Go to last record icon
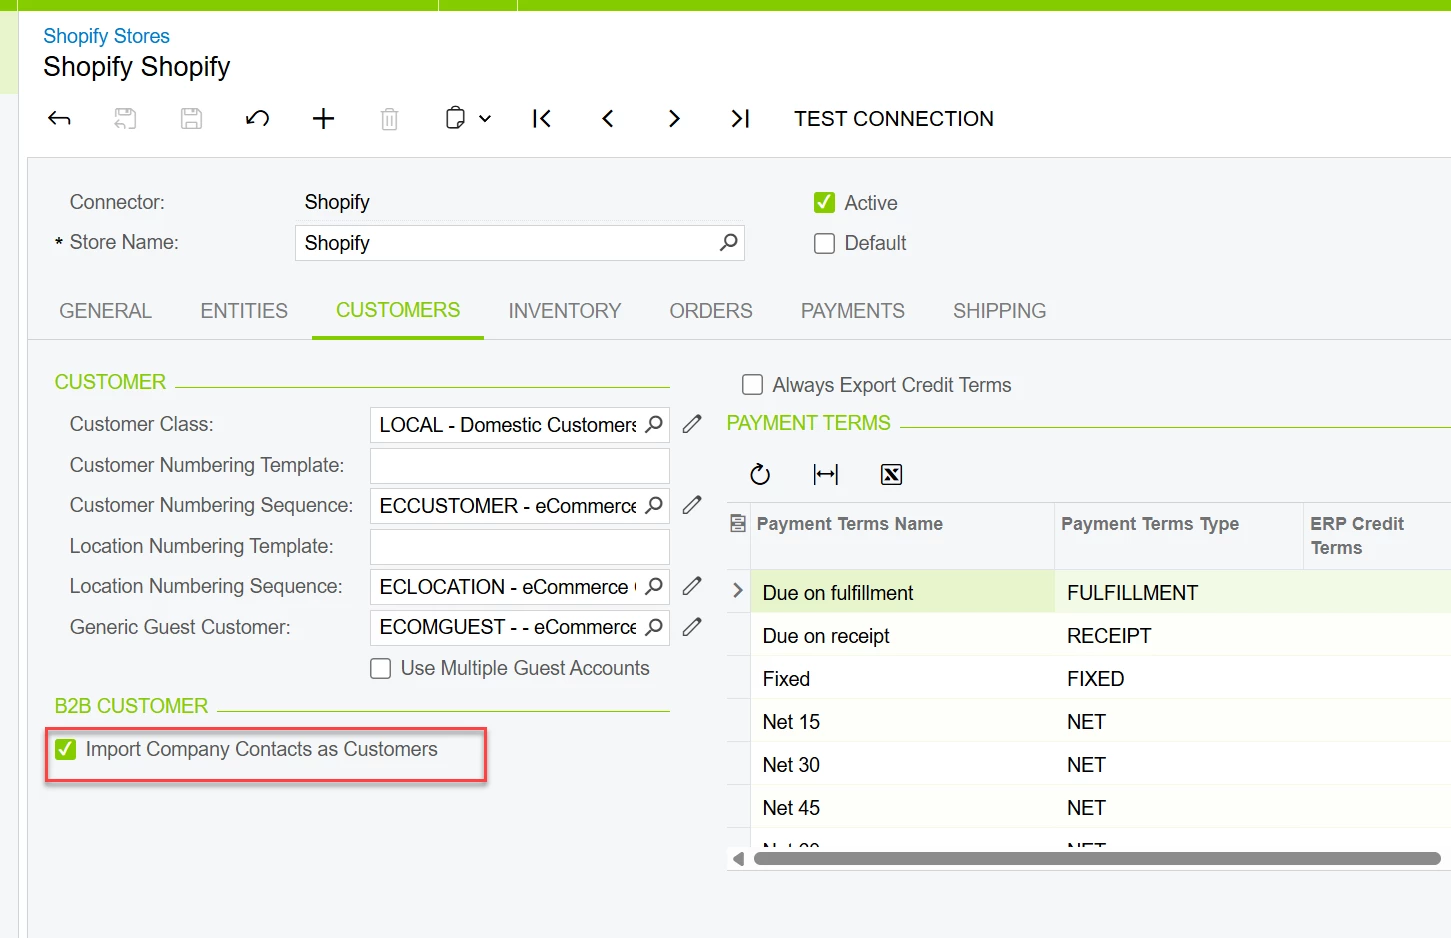Image resolution: width=1451 pixels, height=938 pixels. (x=740, y=119)
